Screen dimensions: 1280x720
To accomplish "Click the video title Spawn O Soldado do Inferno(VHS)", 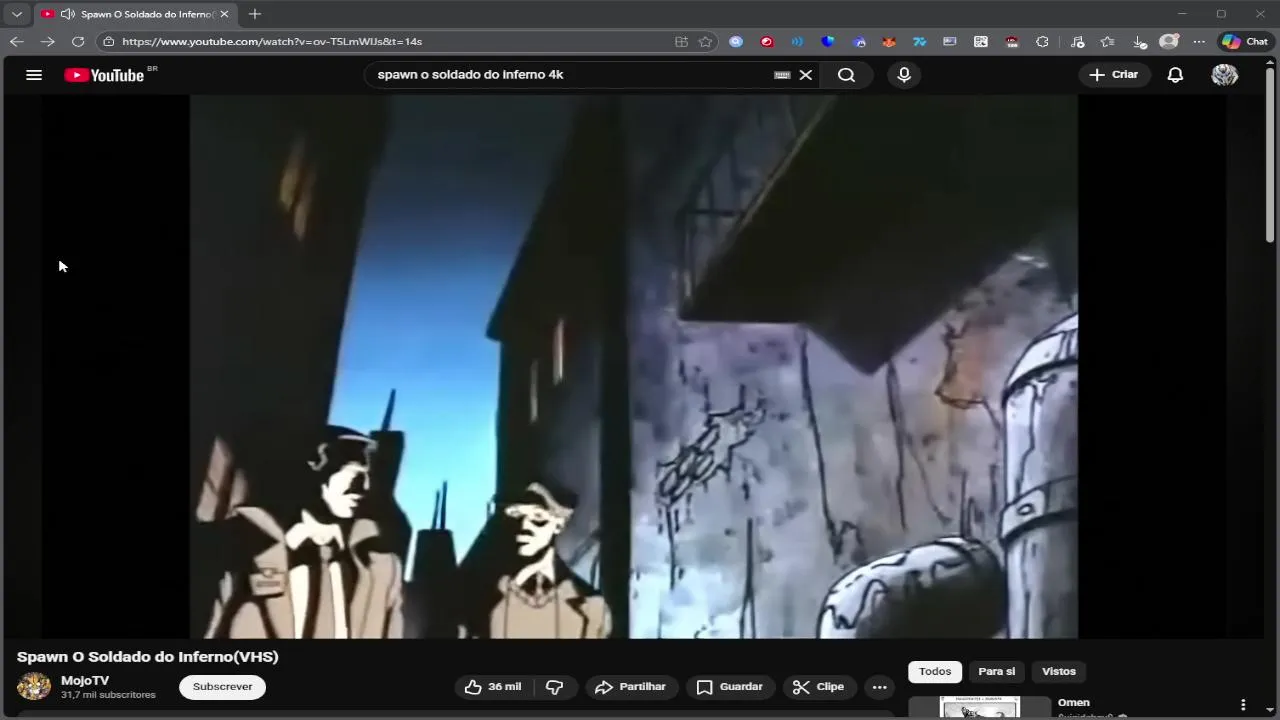I will click(148, 657).
